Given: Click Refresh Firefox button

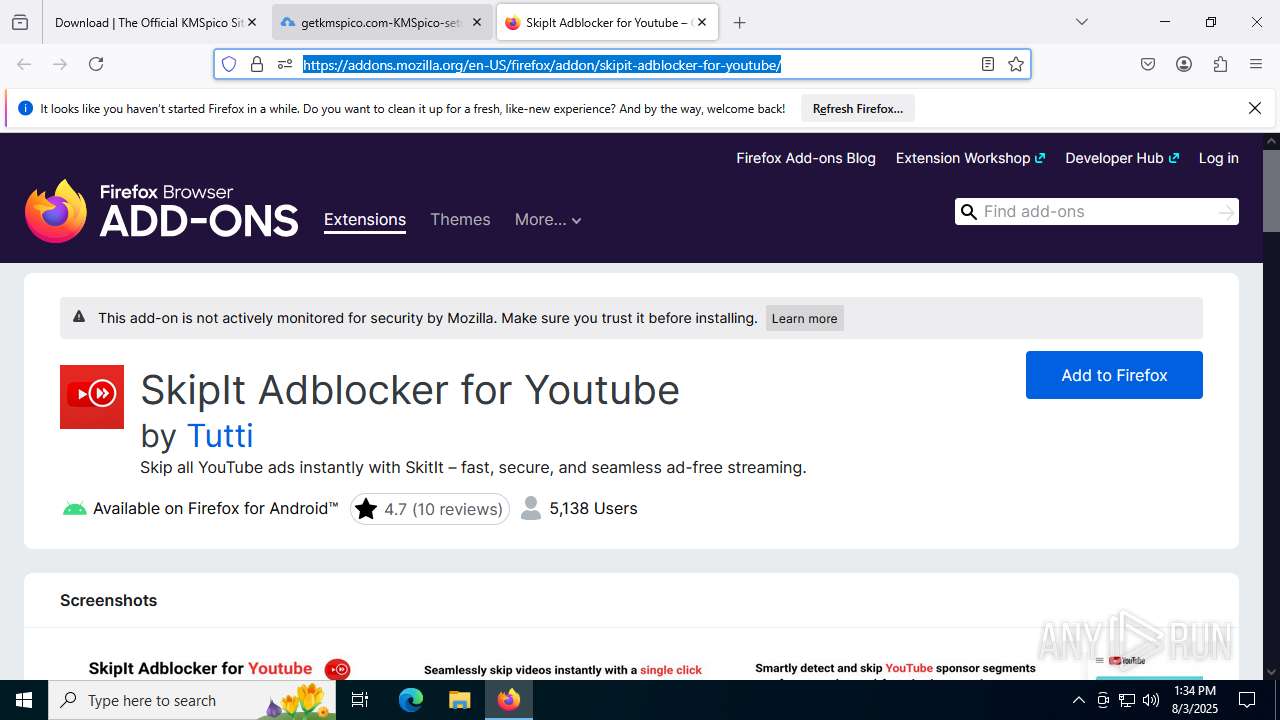Looking at the screenshot, I should tap(858, 108).
